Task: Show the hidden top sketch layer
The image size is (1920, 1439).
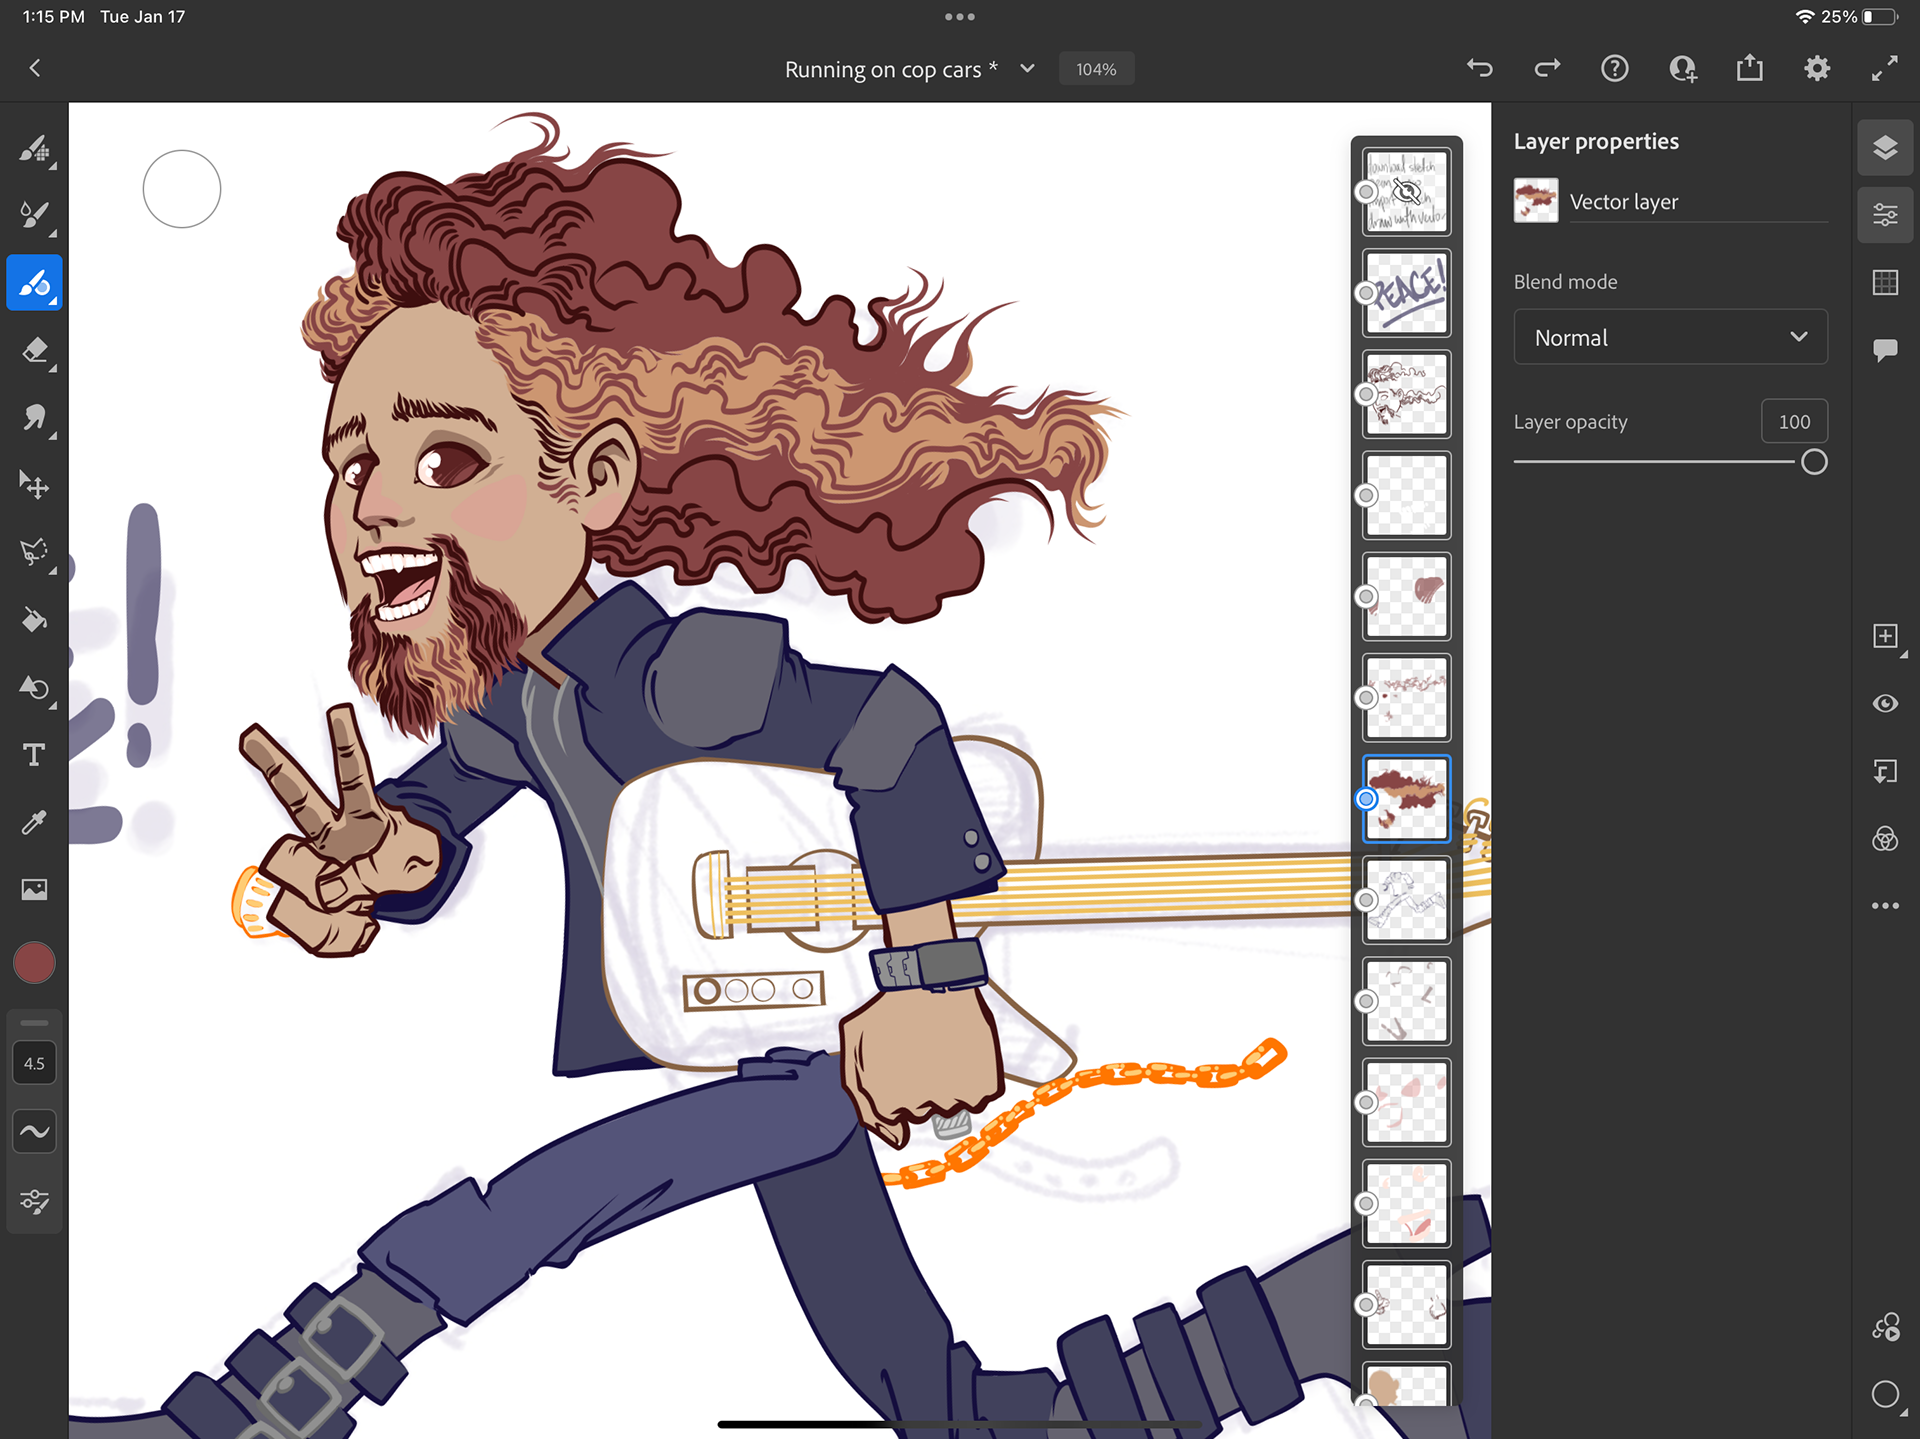Action: (x=1407, y=192)
